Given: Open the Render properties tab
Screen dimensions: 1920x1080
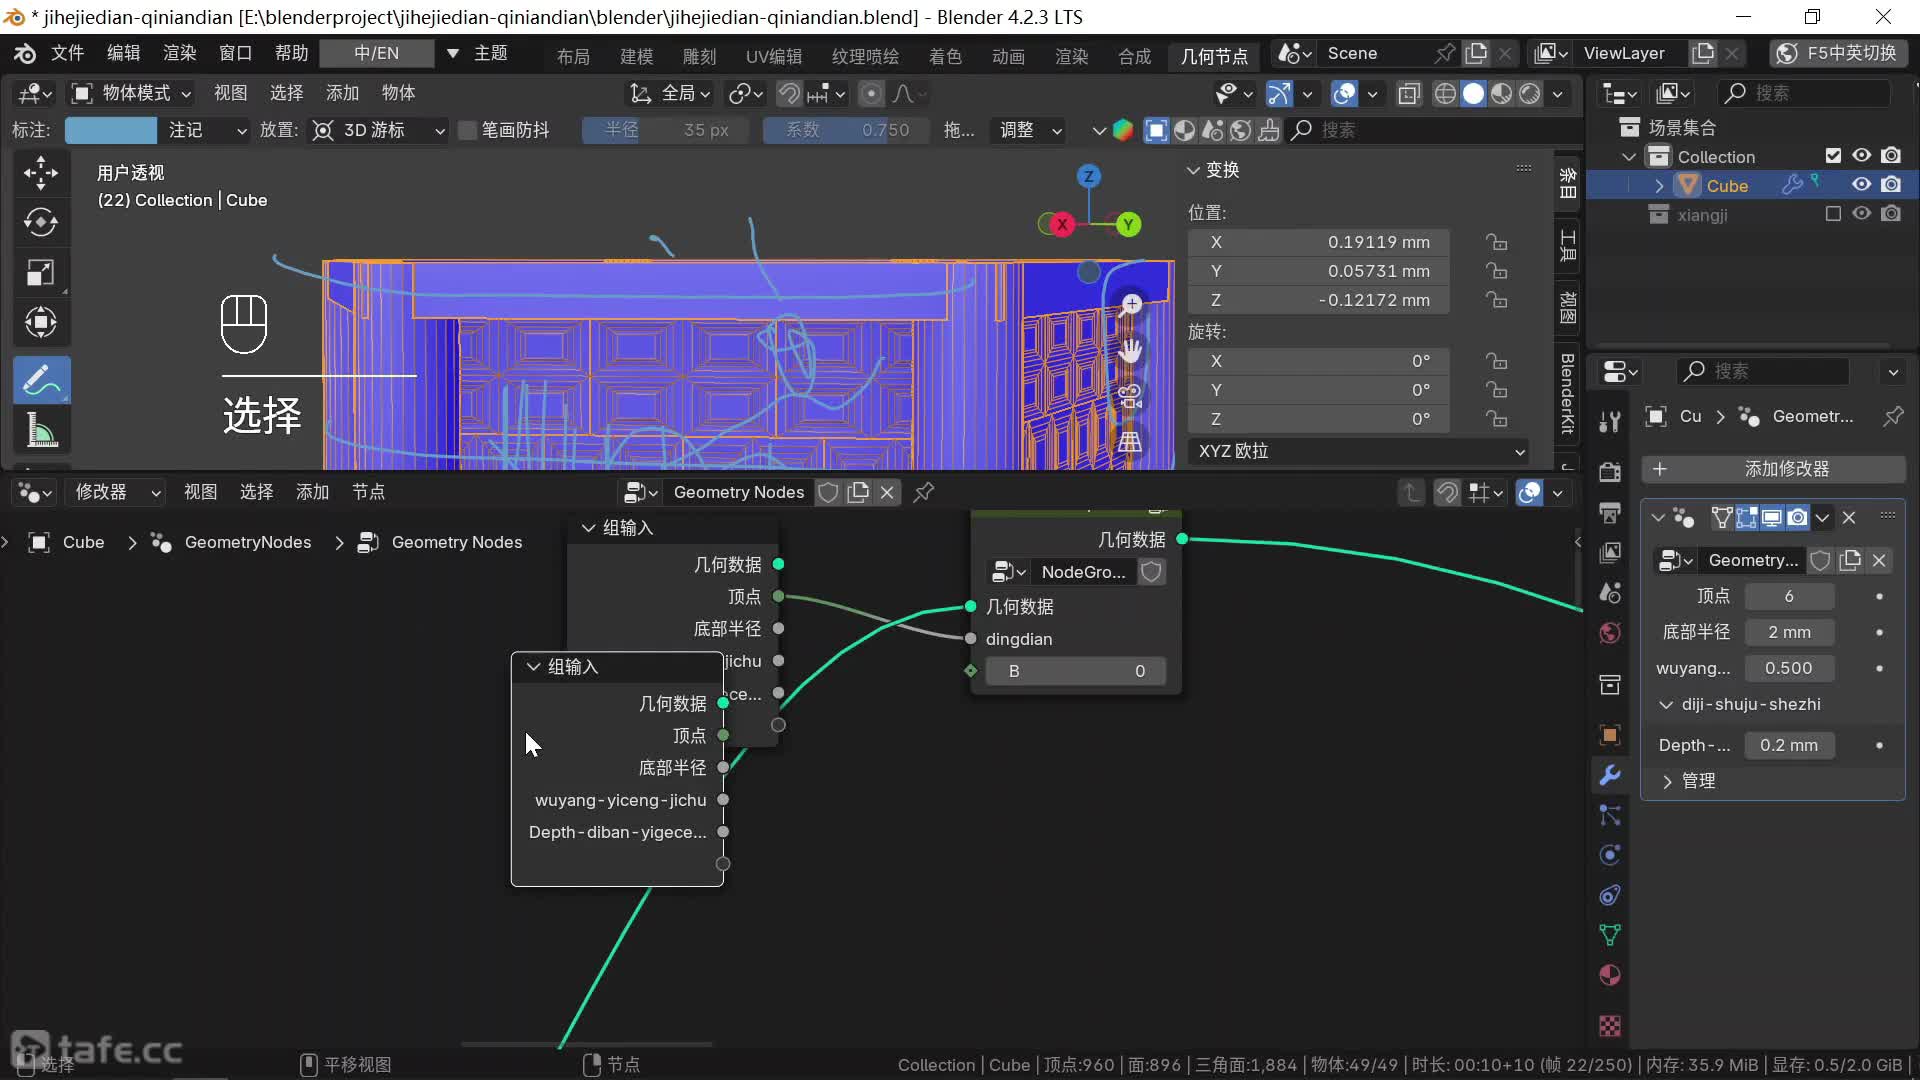Looking at the screenshot, I should [x=1610, y=471].
